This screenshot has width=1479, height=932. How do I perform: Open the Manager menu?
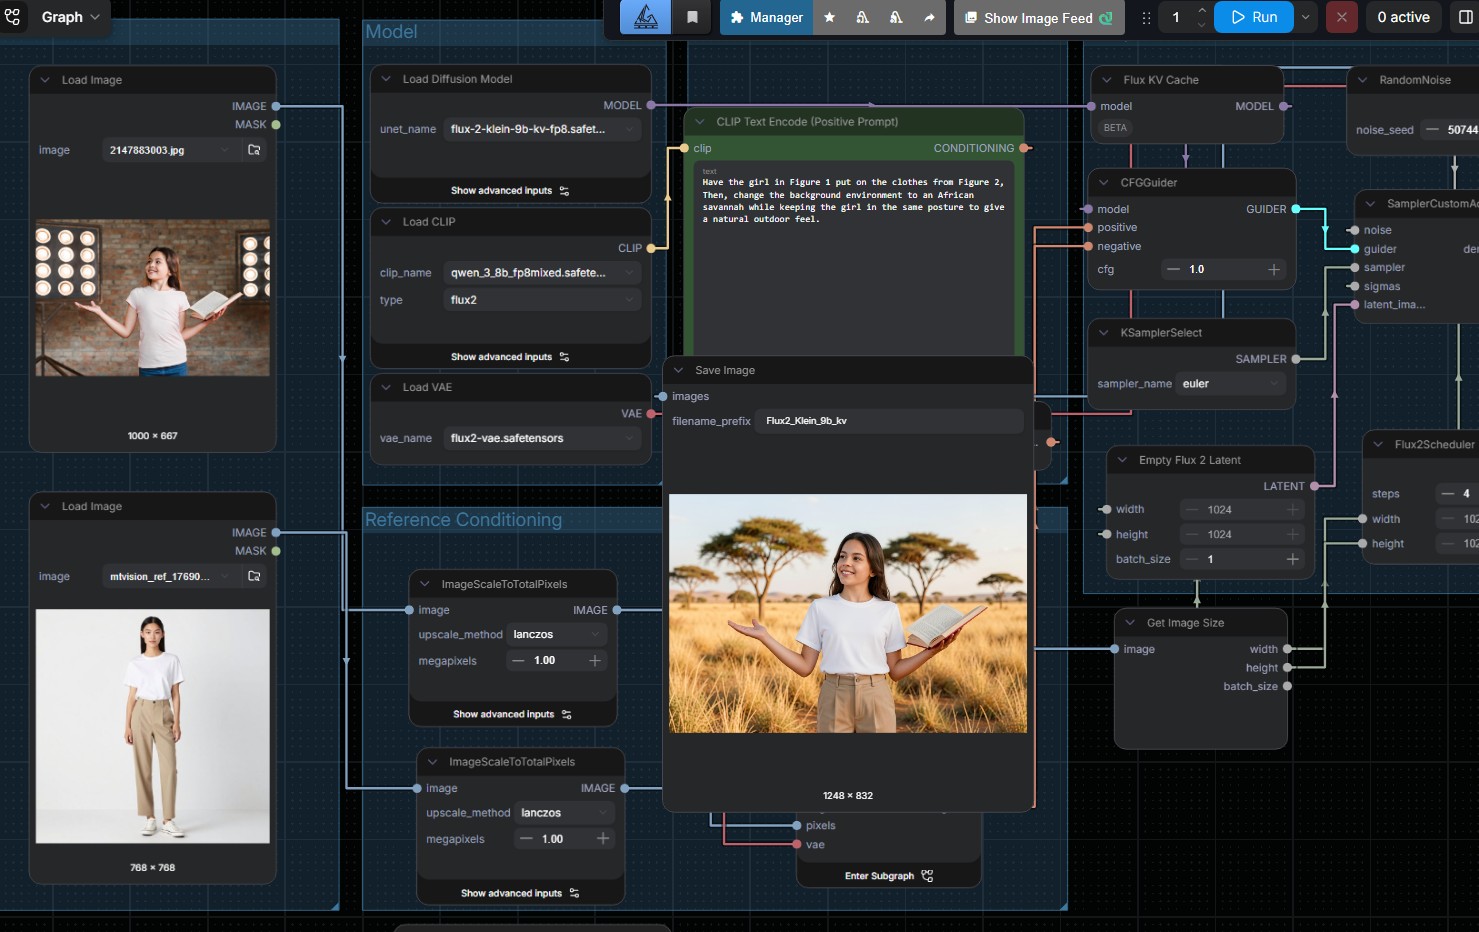coord(766,17)
